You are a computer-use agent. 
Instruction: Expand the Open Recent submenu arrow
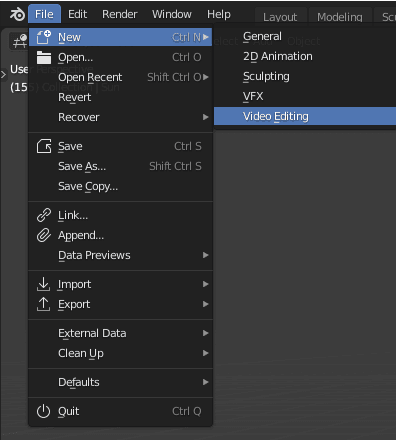pyautogui.click(x=206, y=77)
